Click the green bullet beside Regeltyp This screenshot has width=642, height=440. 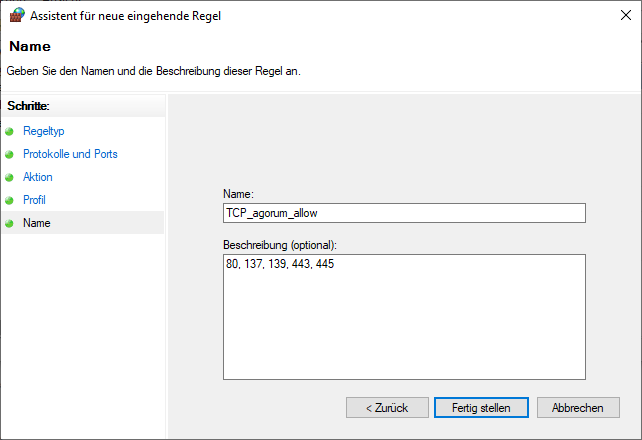click(9, 131)
